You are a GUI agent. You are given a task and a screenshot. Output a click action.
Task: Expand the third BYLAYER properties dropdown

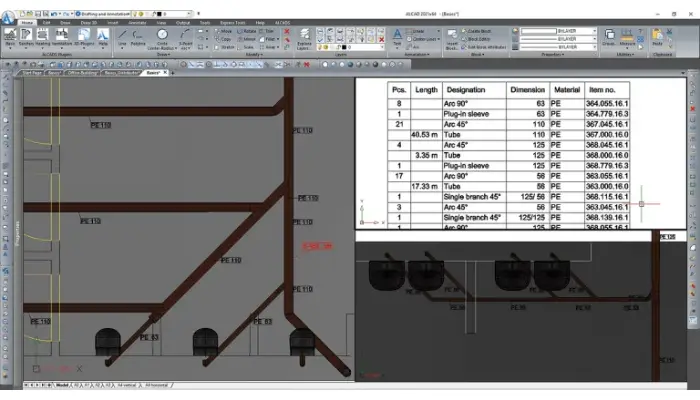(546, 45)
